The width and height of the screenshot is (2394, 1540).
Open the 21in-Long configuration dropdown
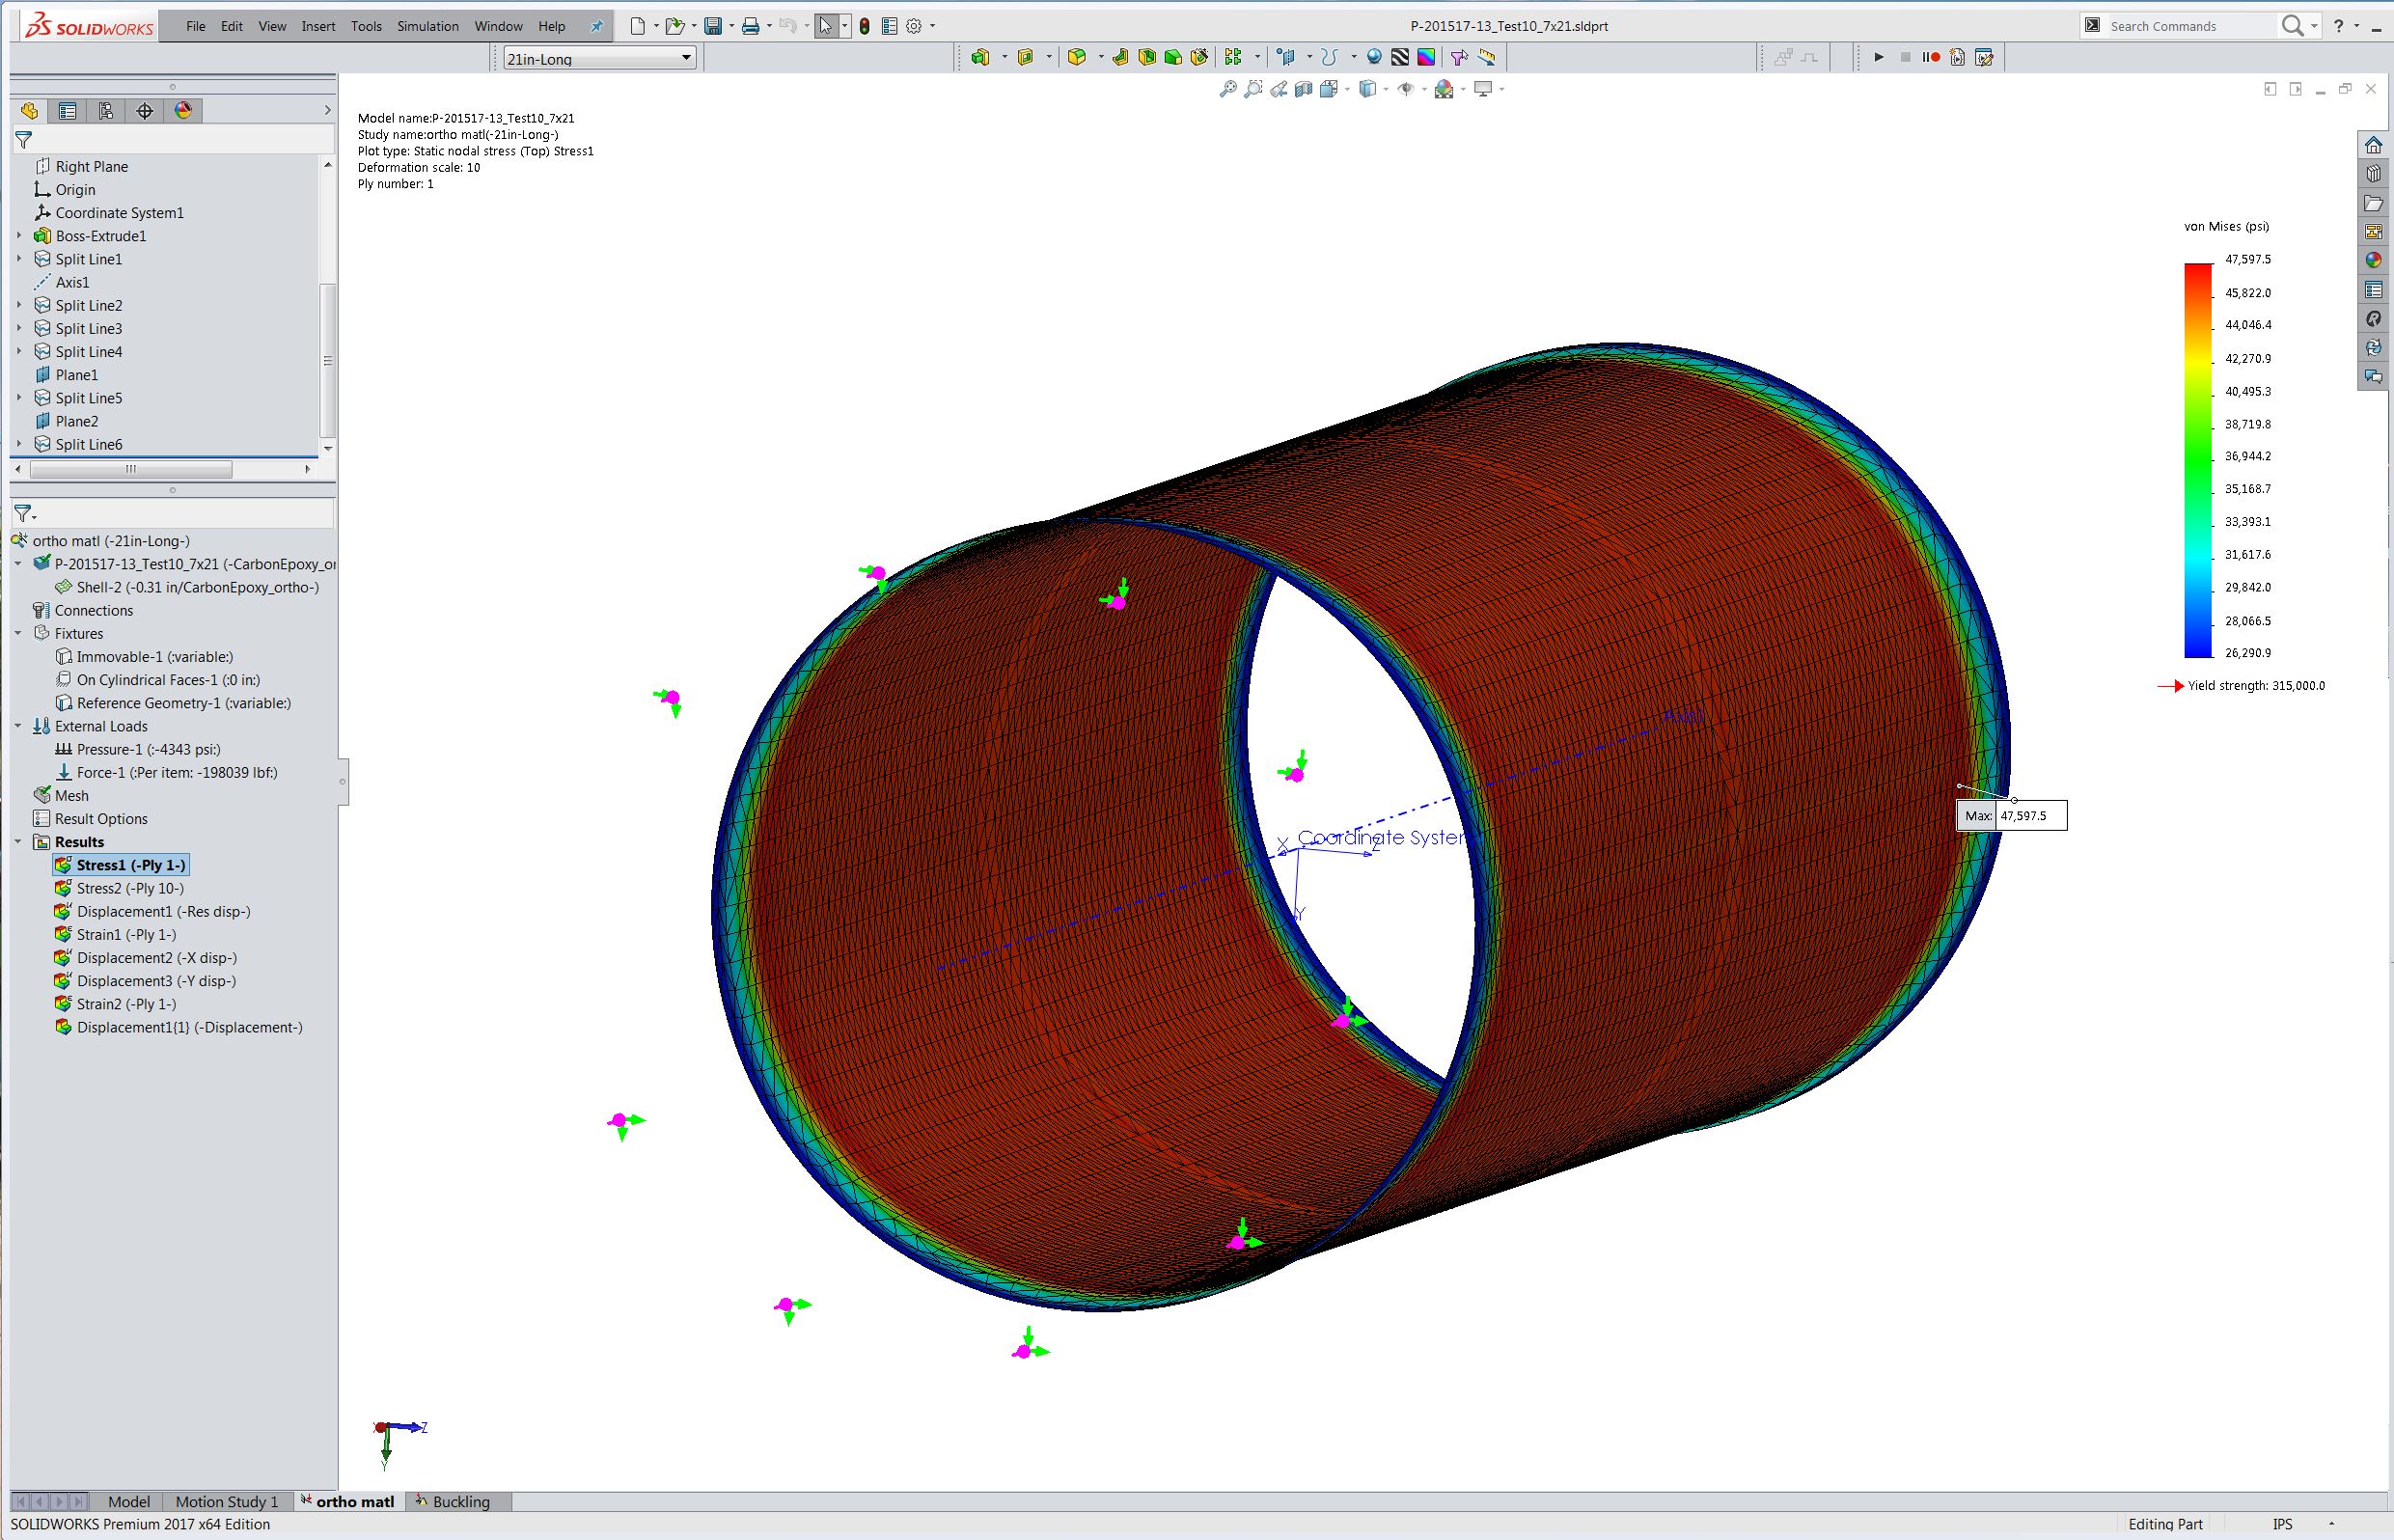click(x=598, y=58)
